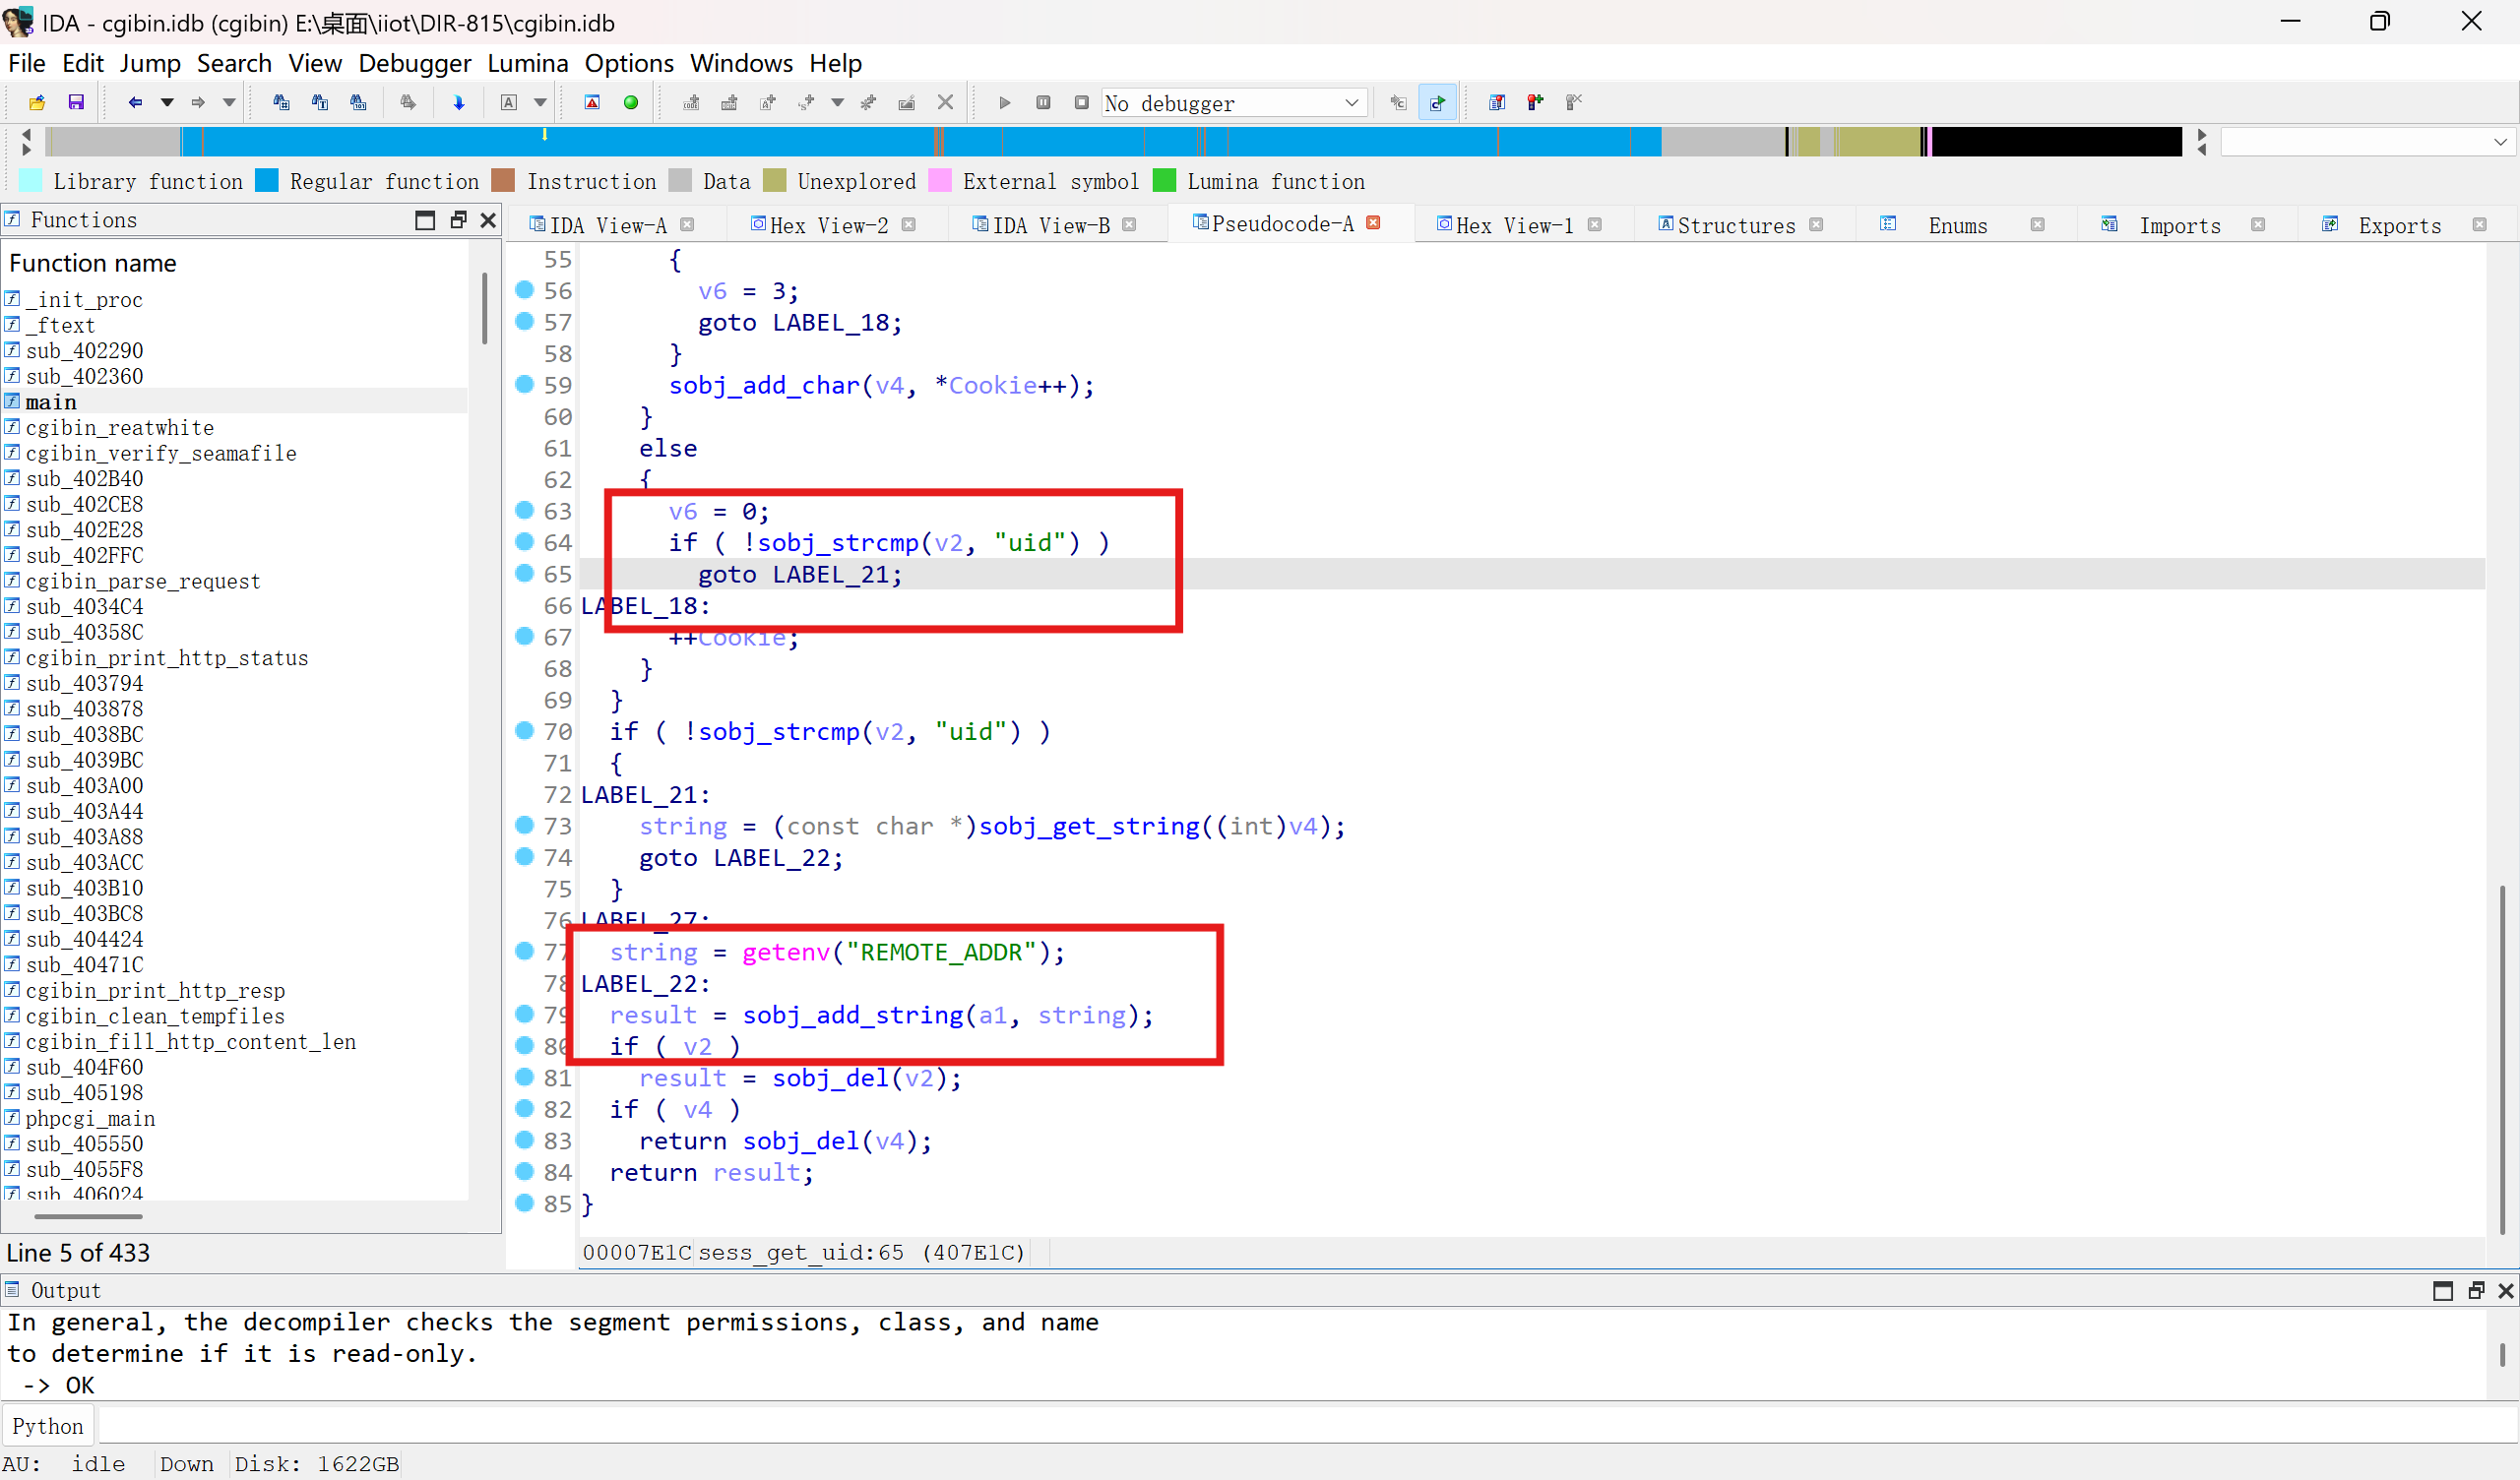Click the Python interpreter selector button

click(x=48, y=1425)
